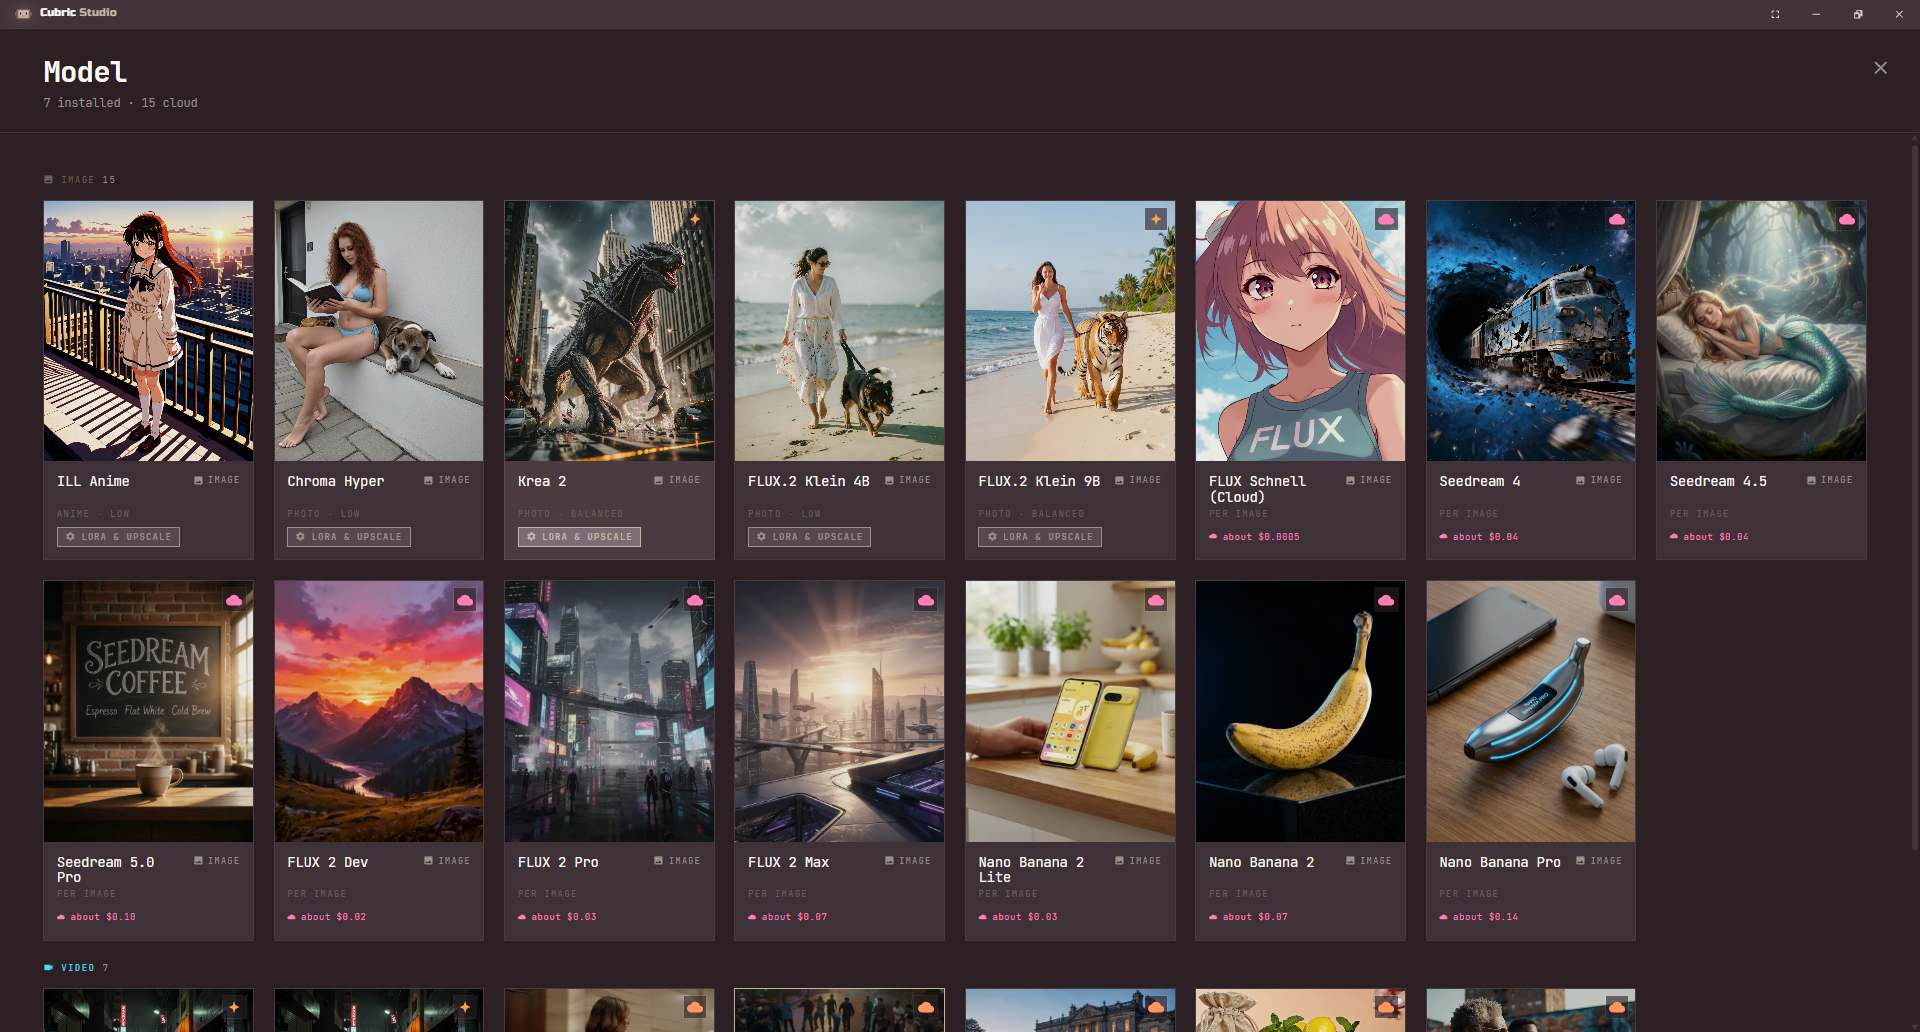Click the fullscreen icon in the title bar

pyautogui.click(x=1775, y=14)
